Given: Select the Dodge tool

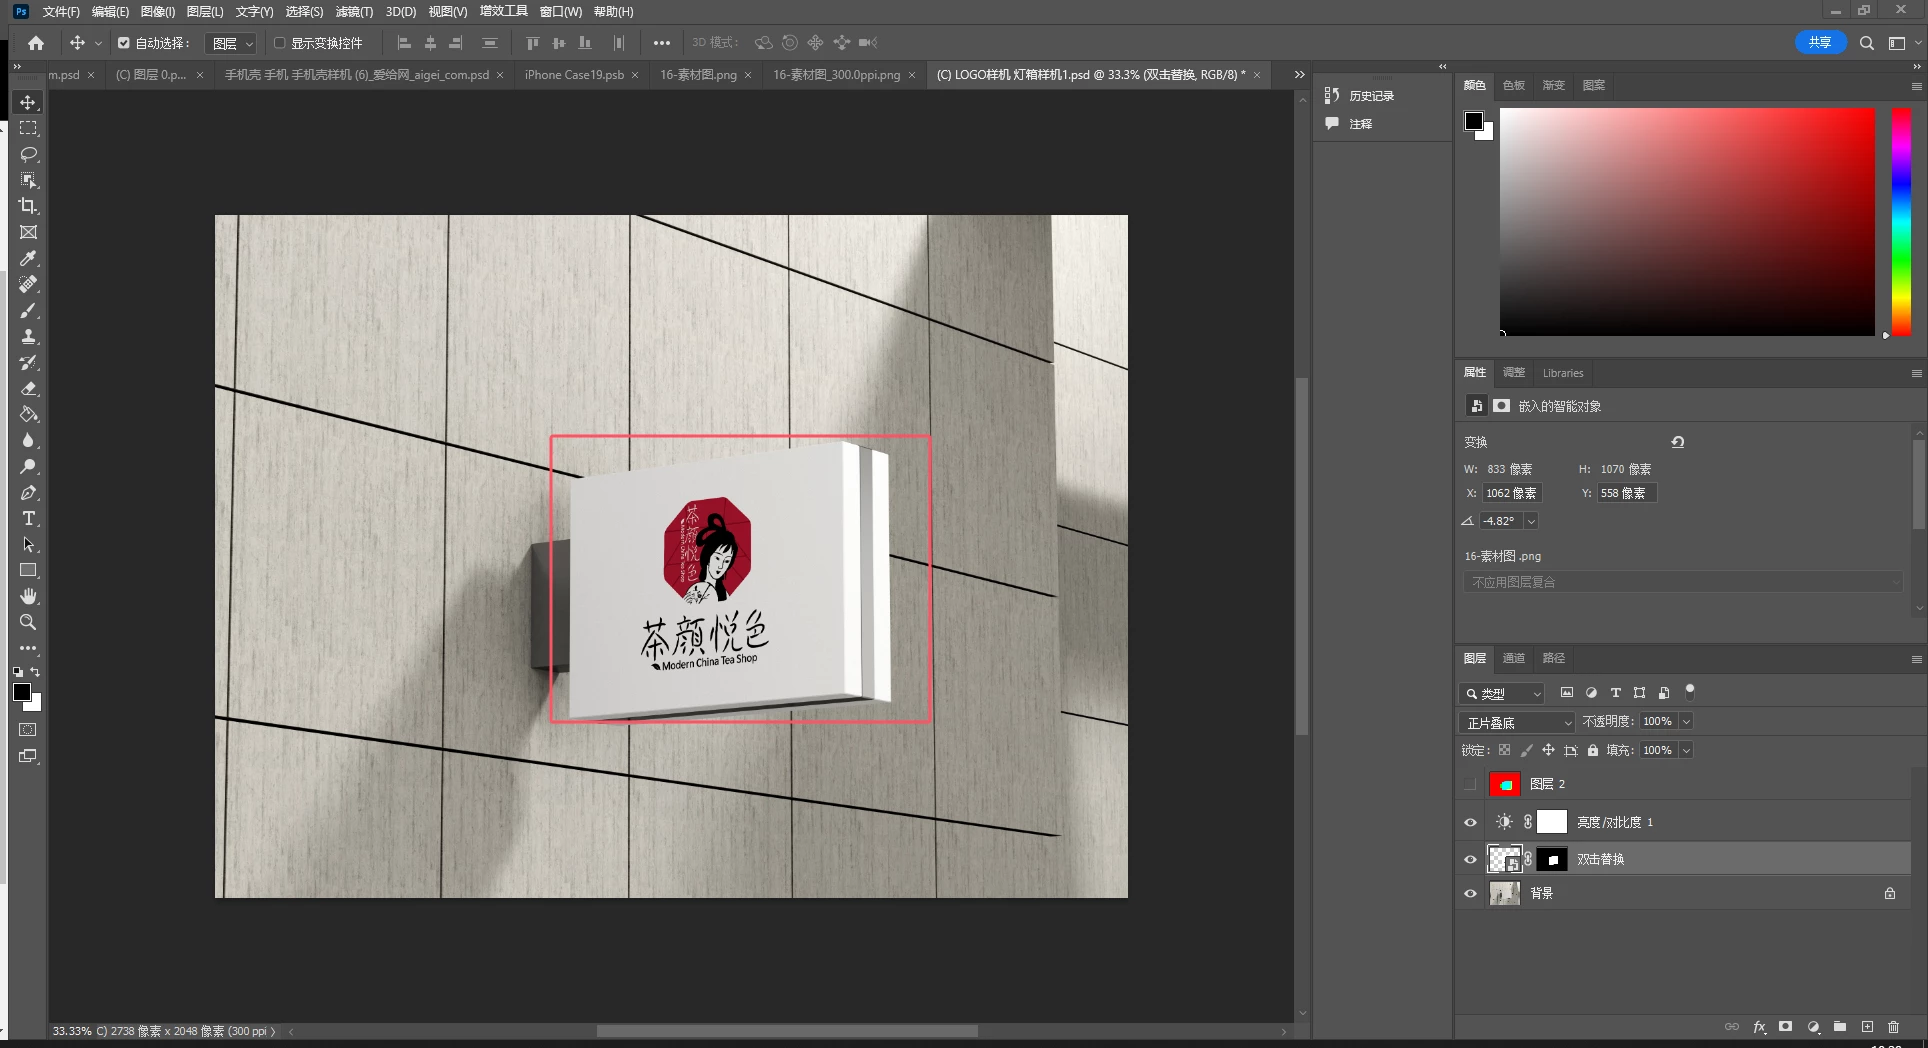Looking at the screenshot, I should [x=28, y=466].
